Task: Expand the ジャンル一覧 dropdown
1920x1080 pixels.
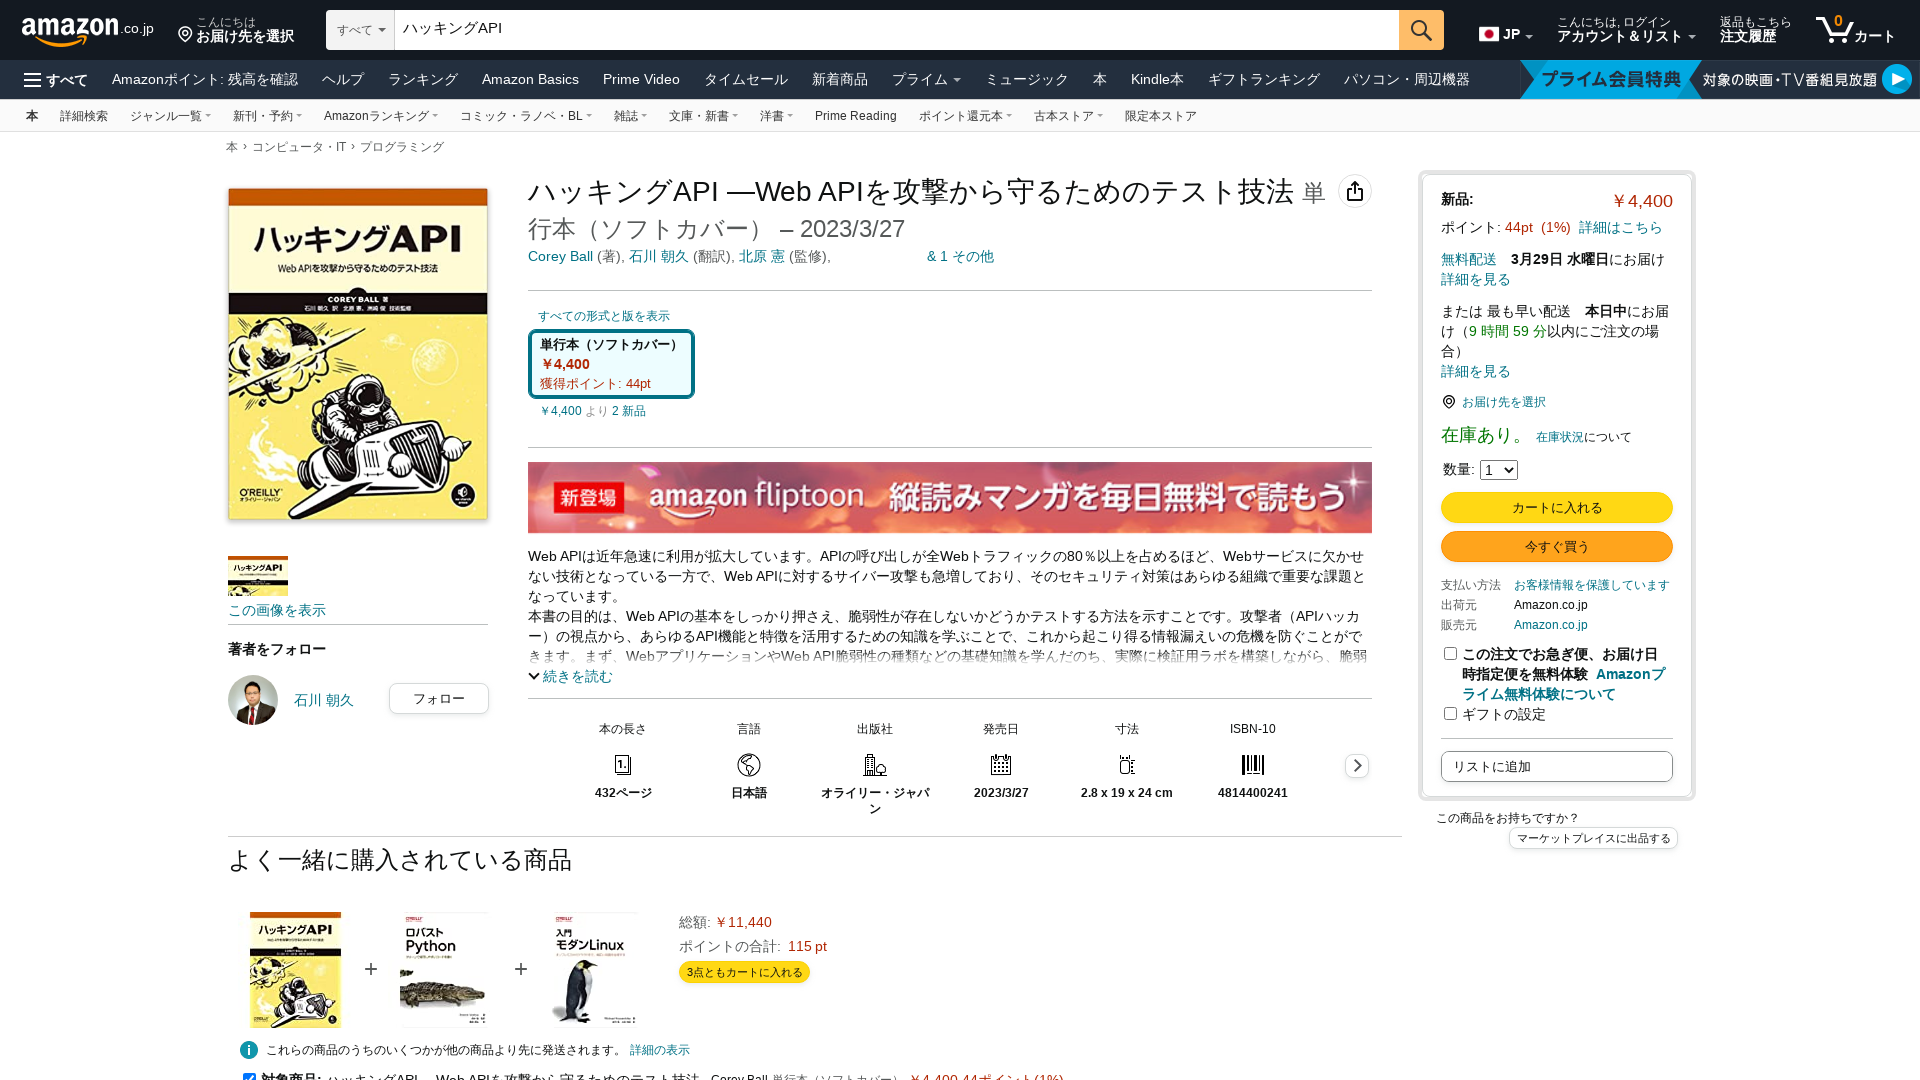Action: [170, 116]
